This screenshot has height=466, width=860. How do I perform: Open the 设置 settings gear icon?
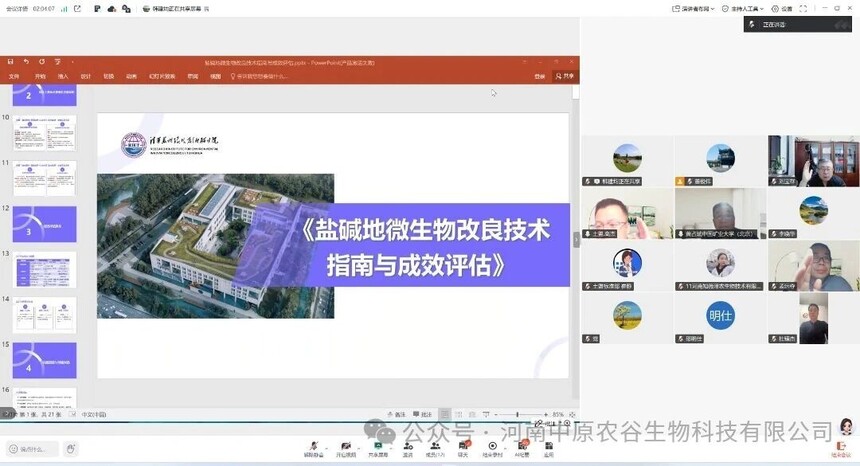[782, 9]
